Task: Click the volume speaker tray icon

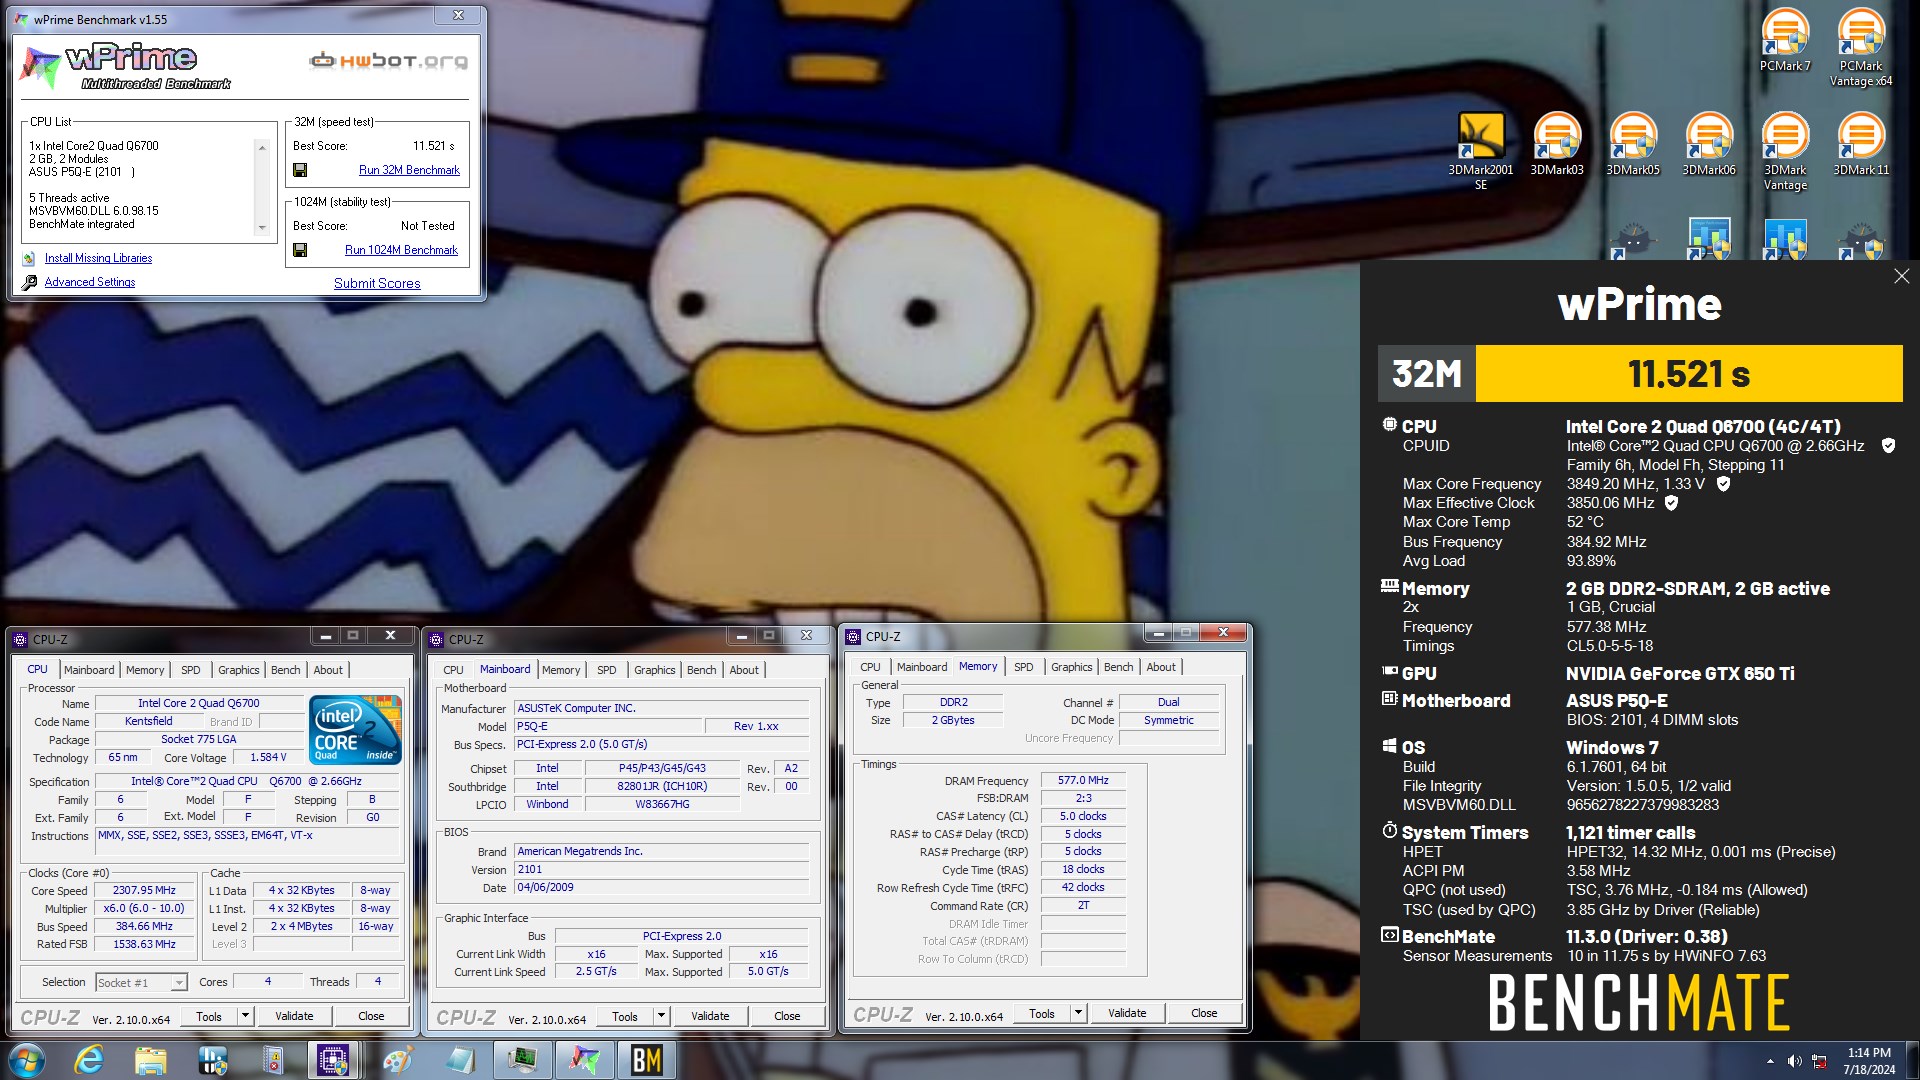Action: [1794, 1061]
